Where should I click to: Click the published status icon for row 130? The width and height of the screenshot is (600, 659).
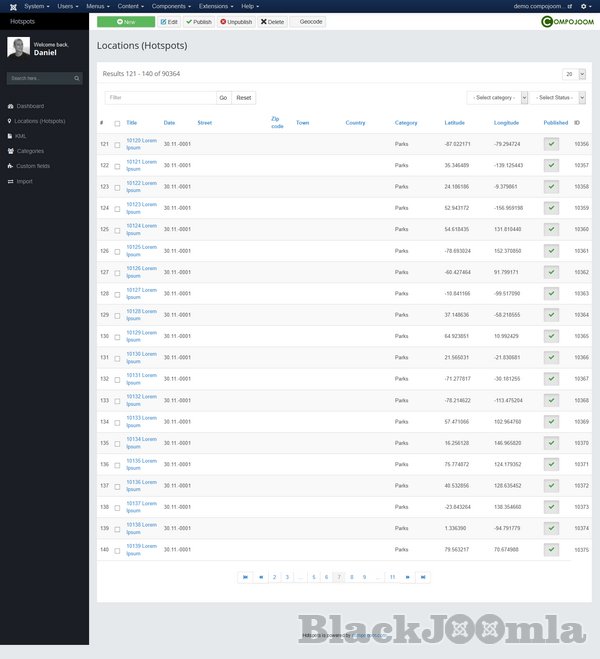tap(551, 336)
